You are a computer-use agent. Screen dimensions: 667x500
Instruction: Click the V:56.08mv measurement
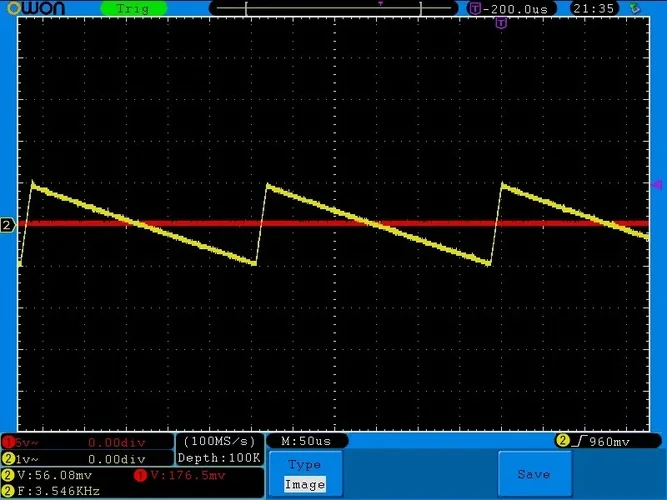55,475
